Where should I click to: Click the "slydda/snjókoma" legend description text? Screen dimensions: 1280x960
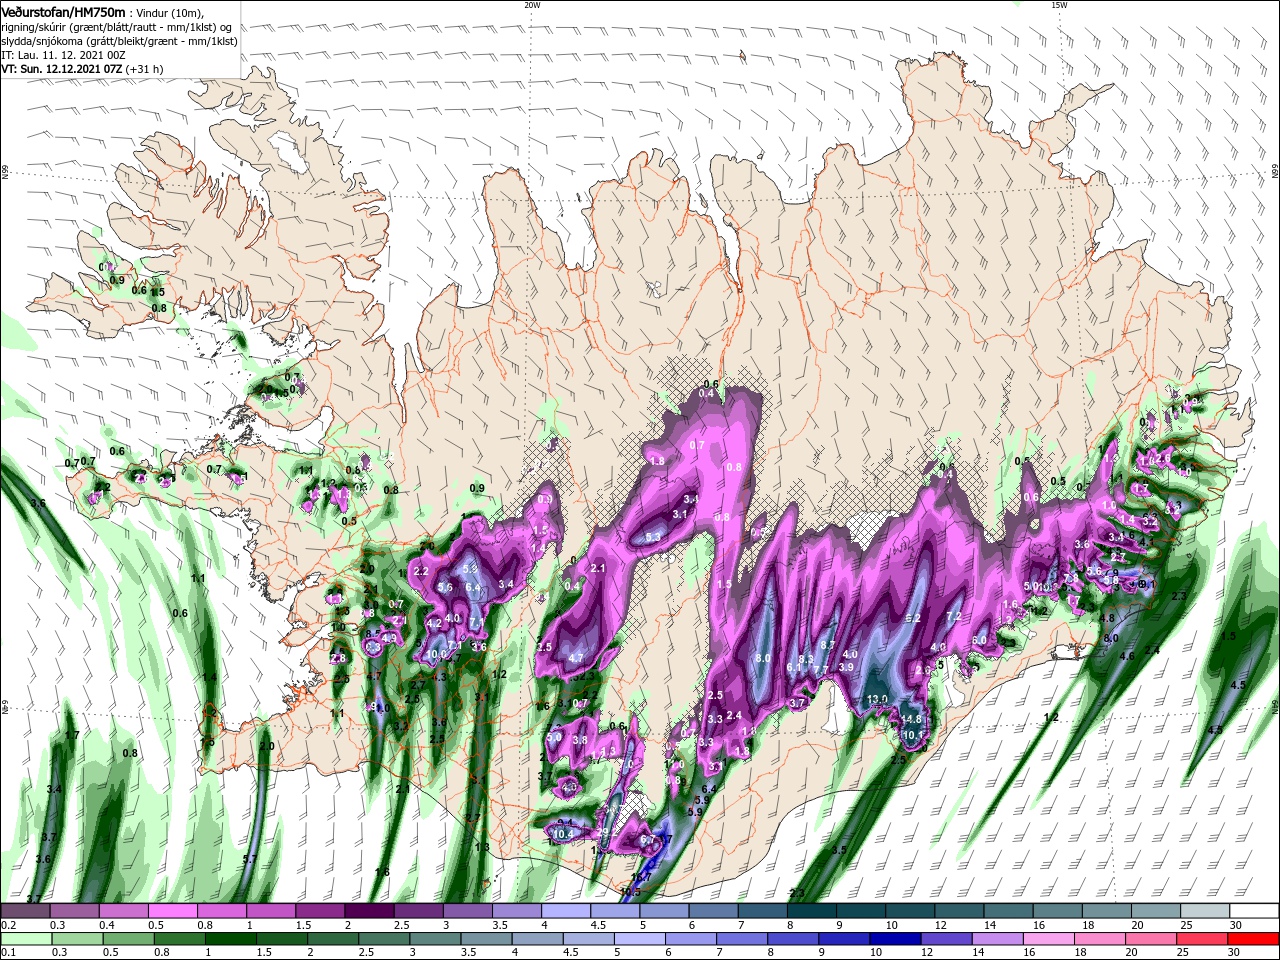click(x=42, y=42)
